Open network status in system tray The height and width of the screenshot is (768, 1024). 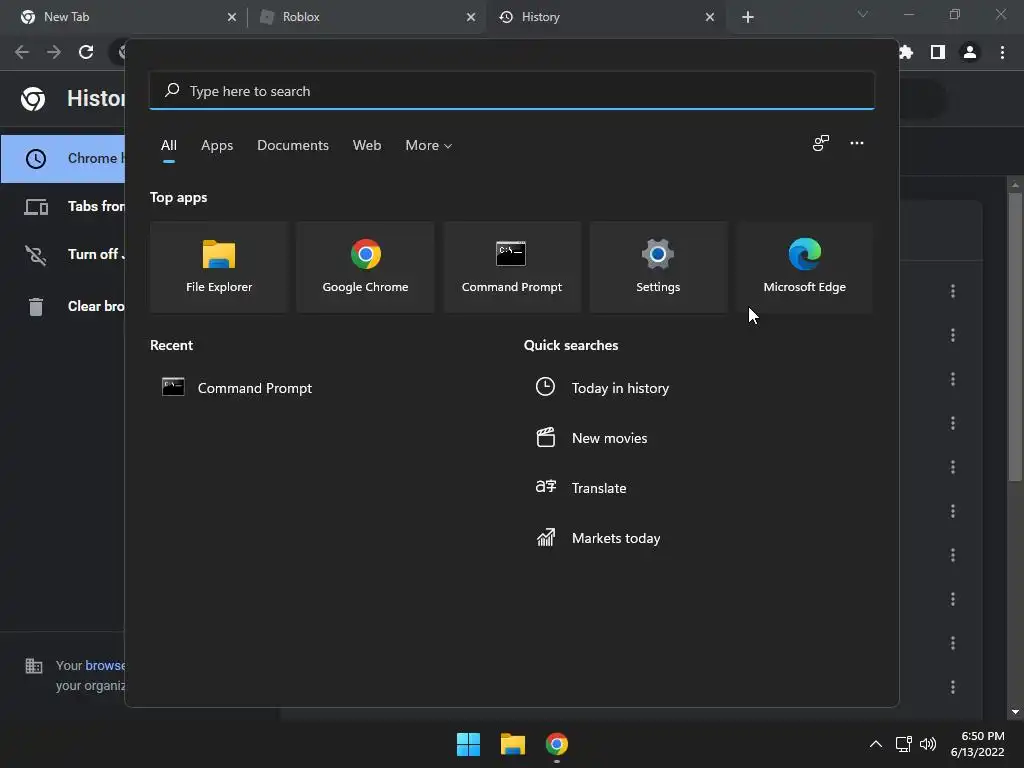[x=903, y=744]
